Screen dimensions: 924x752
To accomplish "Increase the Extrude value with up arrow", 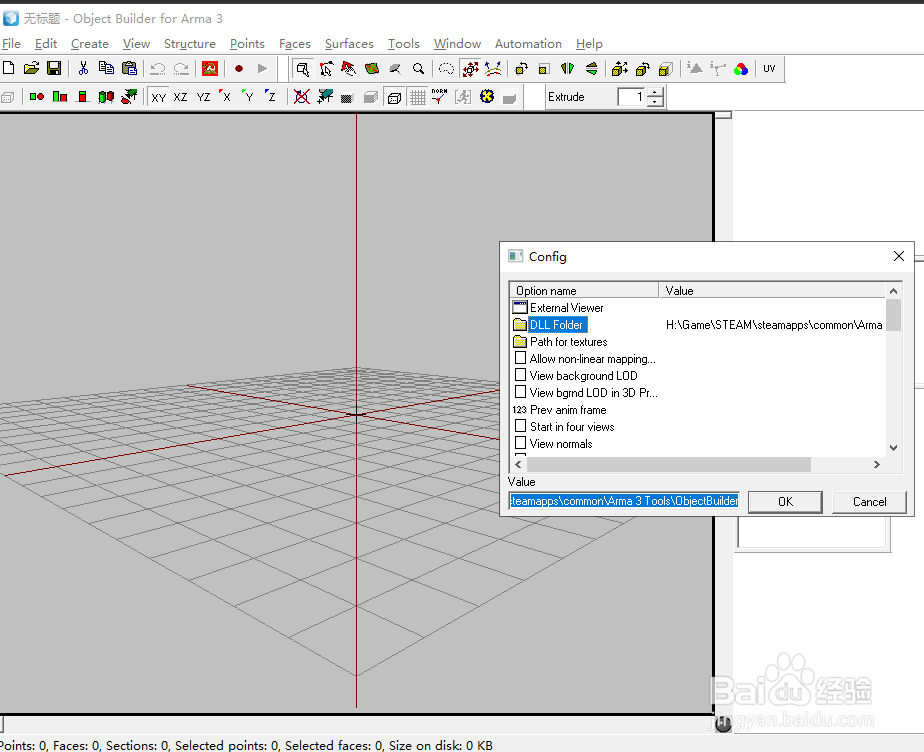I will [x=655, y=93].
